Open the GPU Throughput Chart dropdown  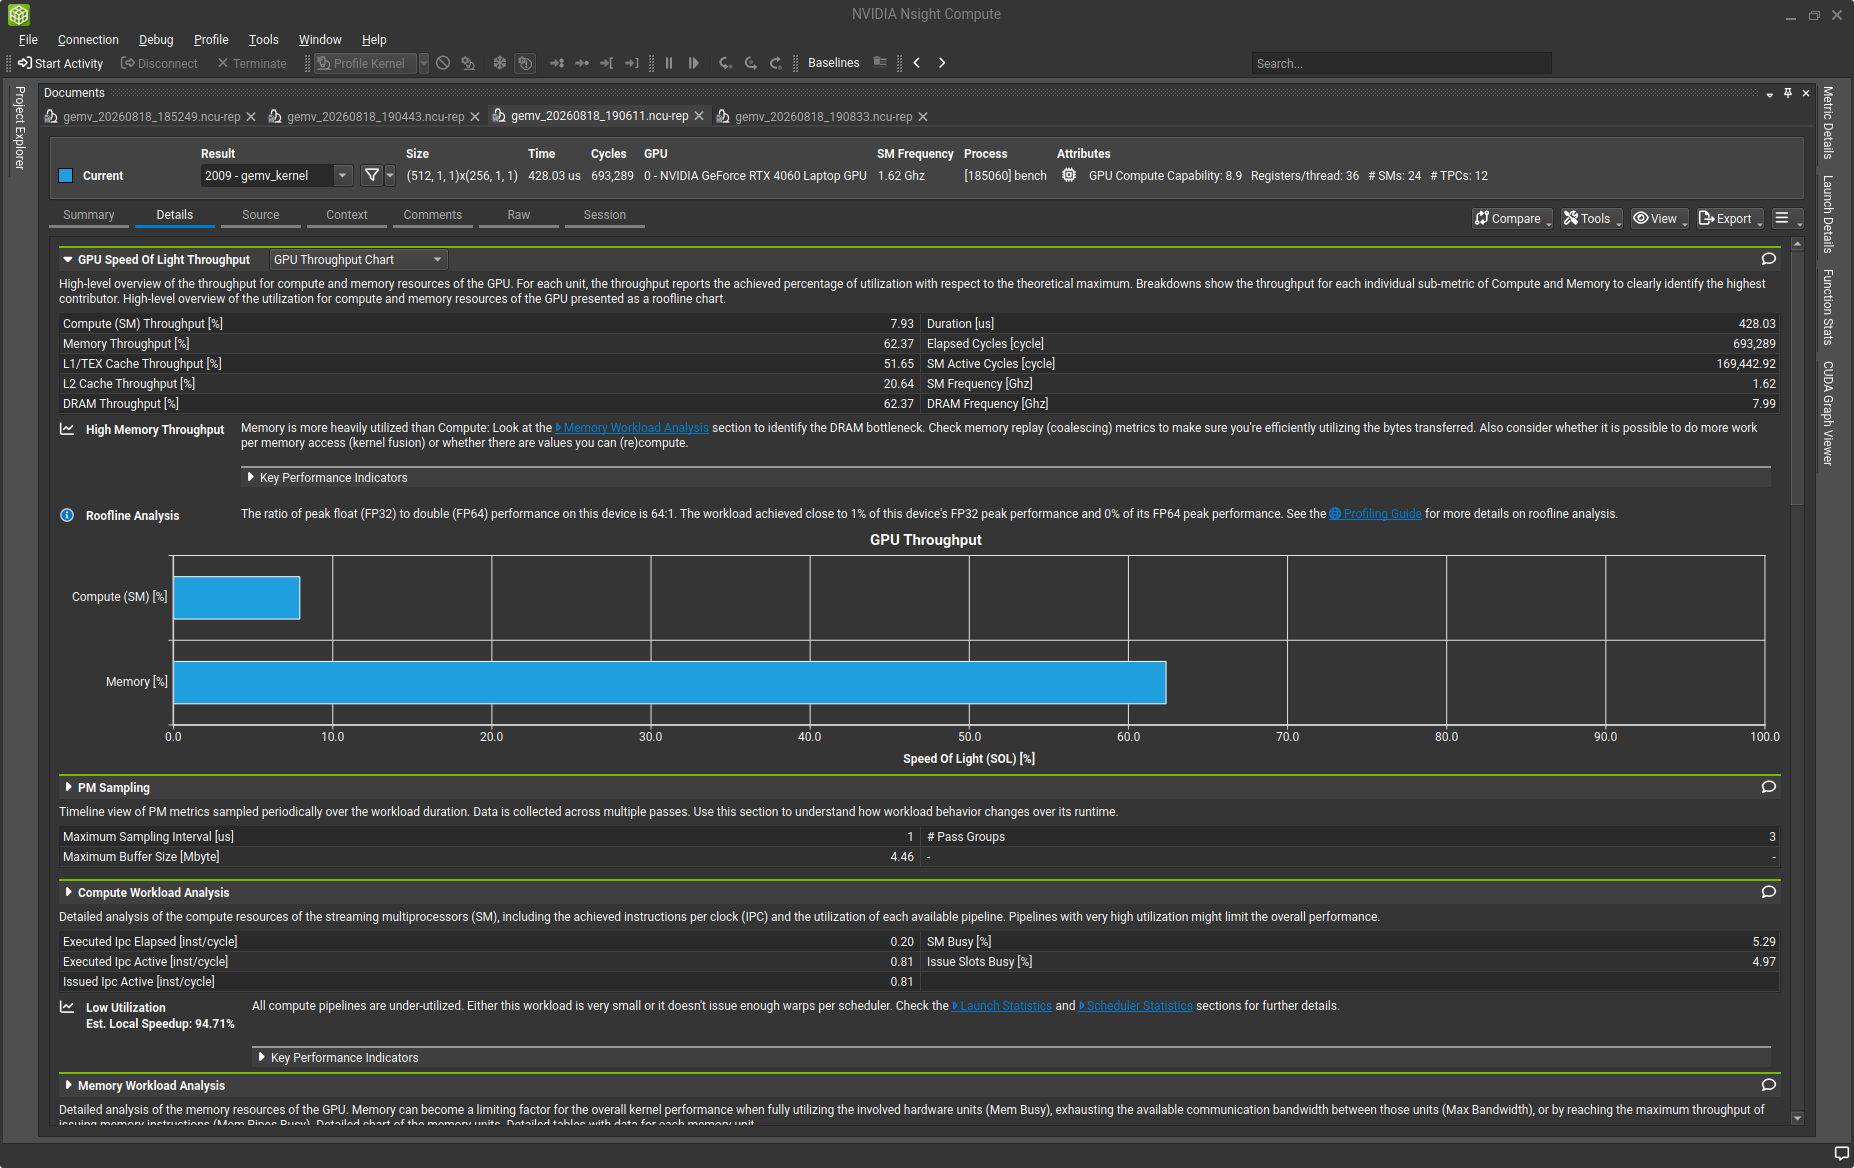[358, 260]
